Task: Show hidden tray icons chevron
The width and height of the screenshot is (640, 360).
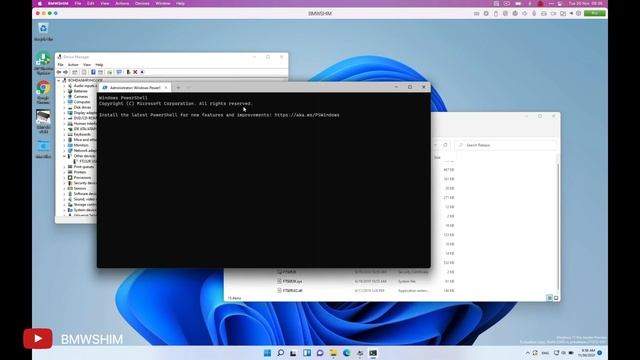Action: point(527,353)
